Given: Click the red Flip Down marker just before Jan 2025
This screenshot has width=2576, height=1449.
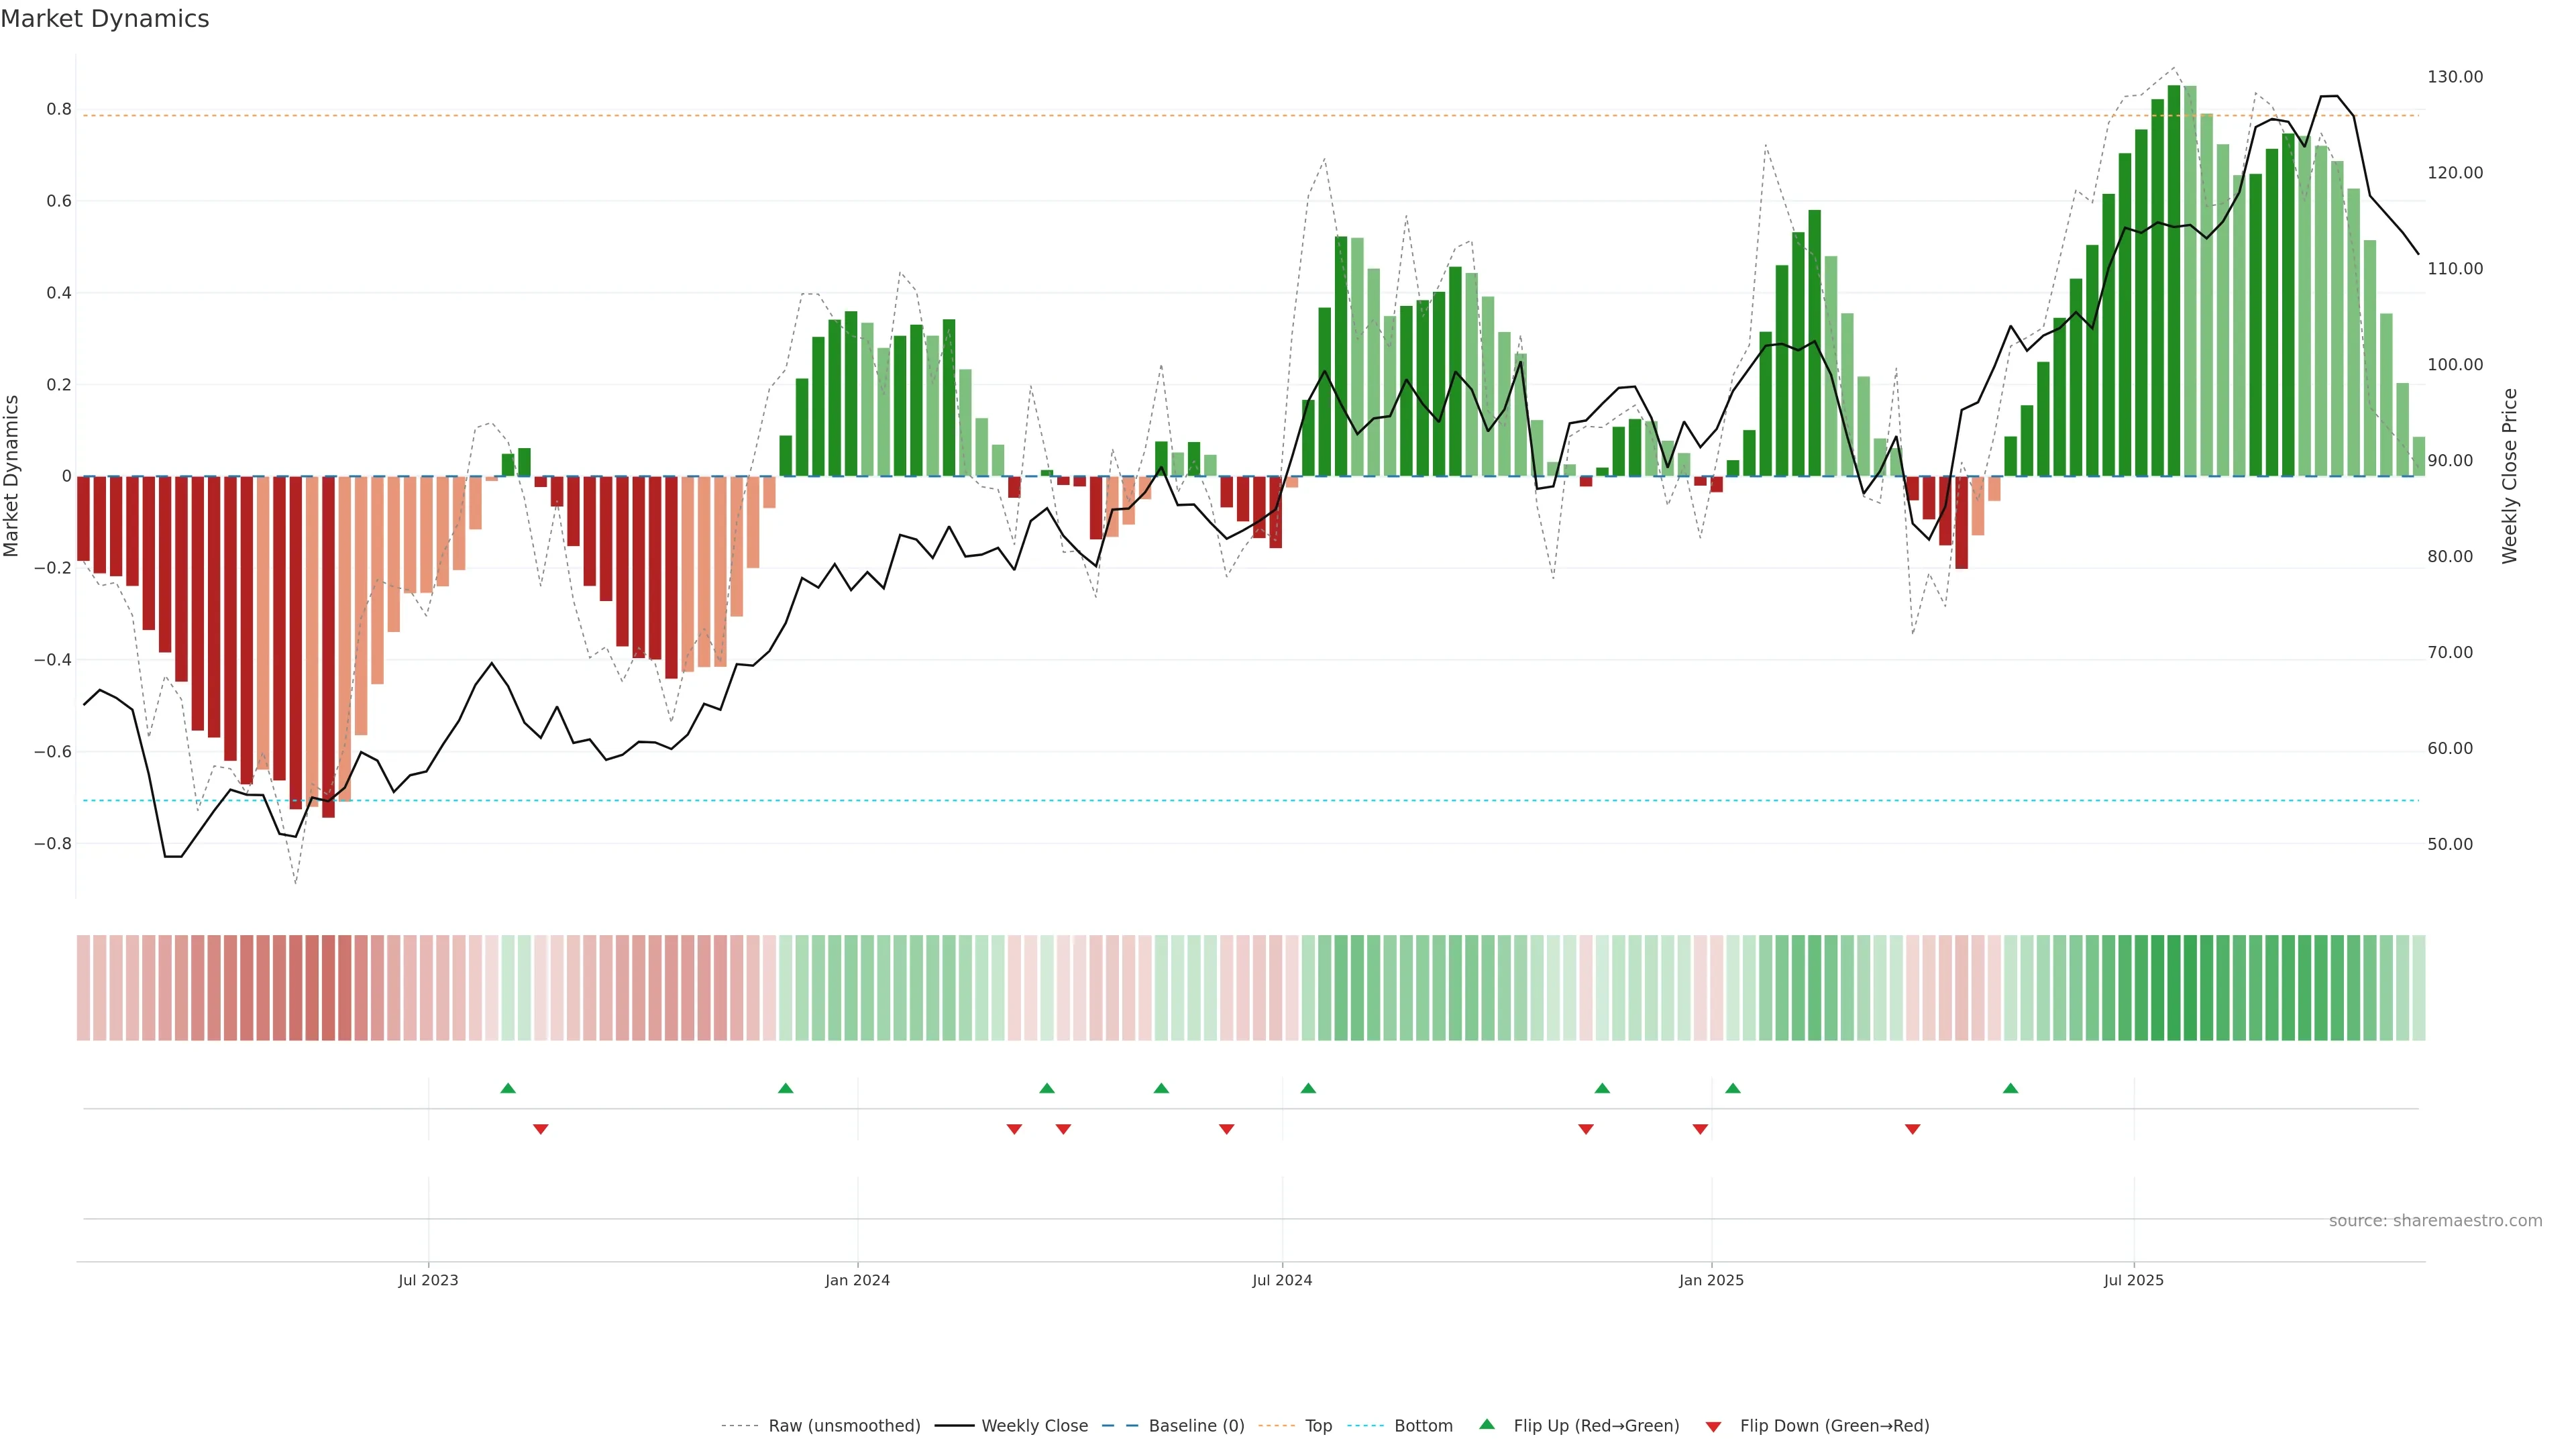Looking at the screenshot, I should (1700, 1129).
